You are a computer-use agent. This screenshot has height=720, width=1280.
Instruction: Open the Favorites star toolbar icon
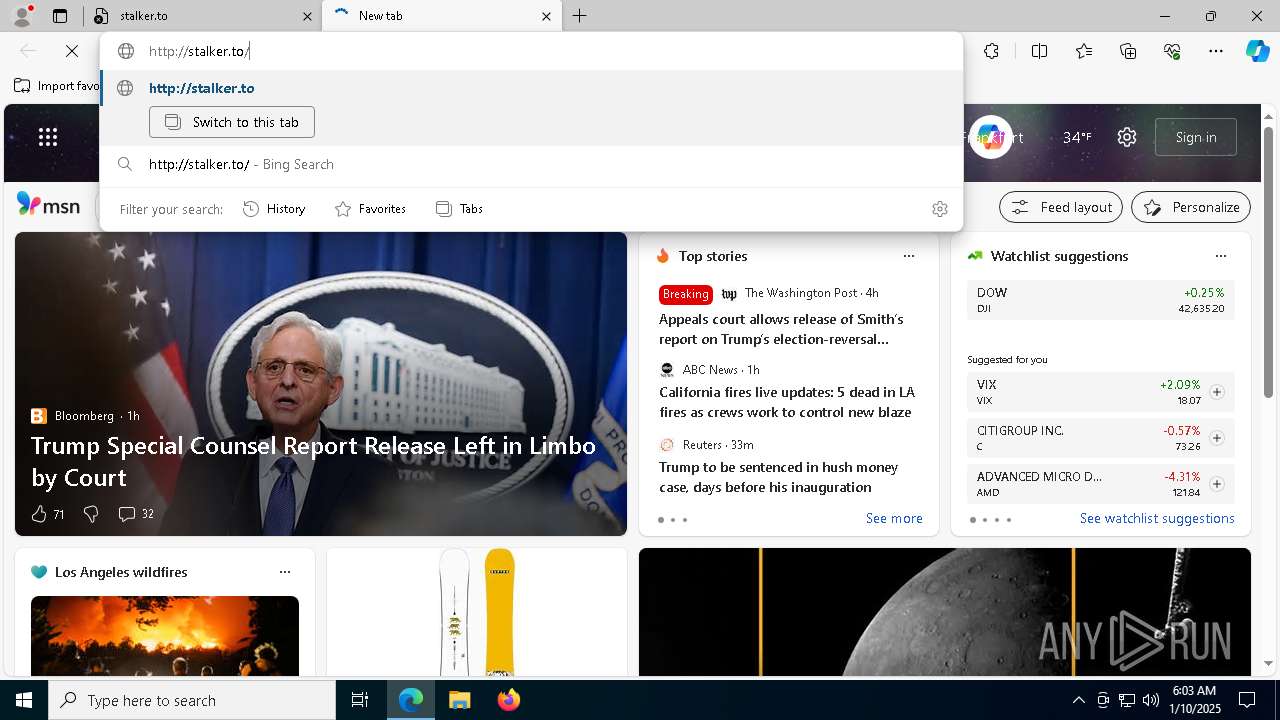1084,51
